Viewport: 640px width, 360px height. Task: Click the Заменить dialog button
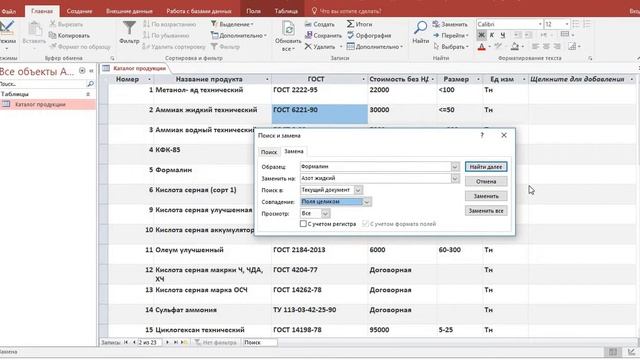click(x=486, y=196)
